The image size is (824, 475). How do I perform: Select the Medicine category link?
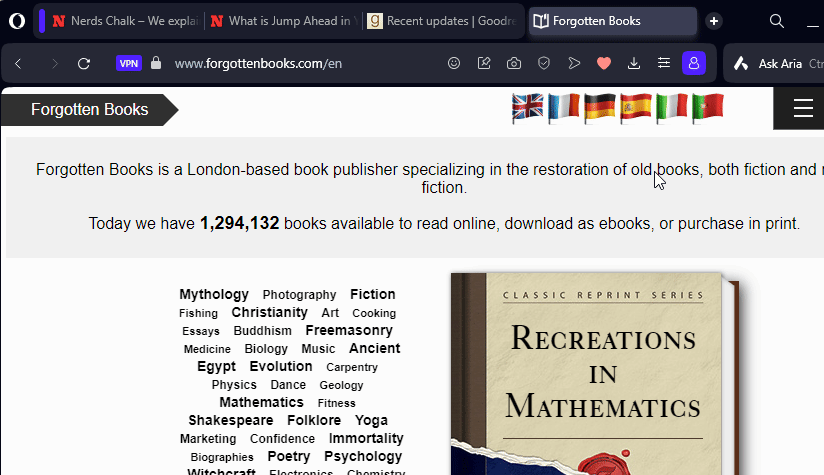(x=207, y=349)
